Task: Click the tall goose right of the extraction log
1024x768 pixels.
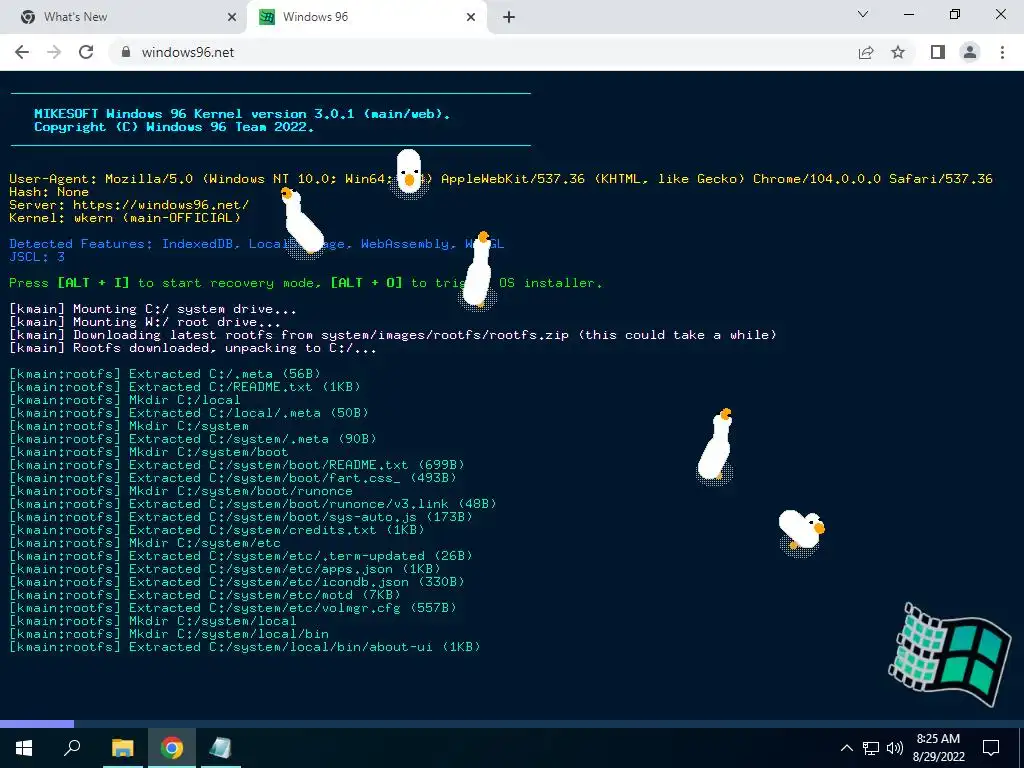Action: [714, 447]
